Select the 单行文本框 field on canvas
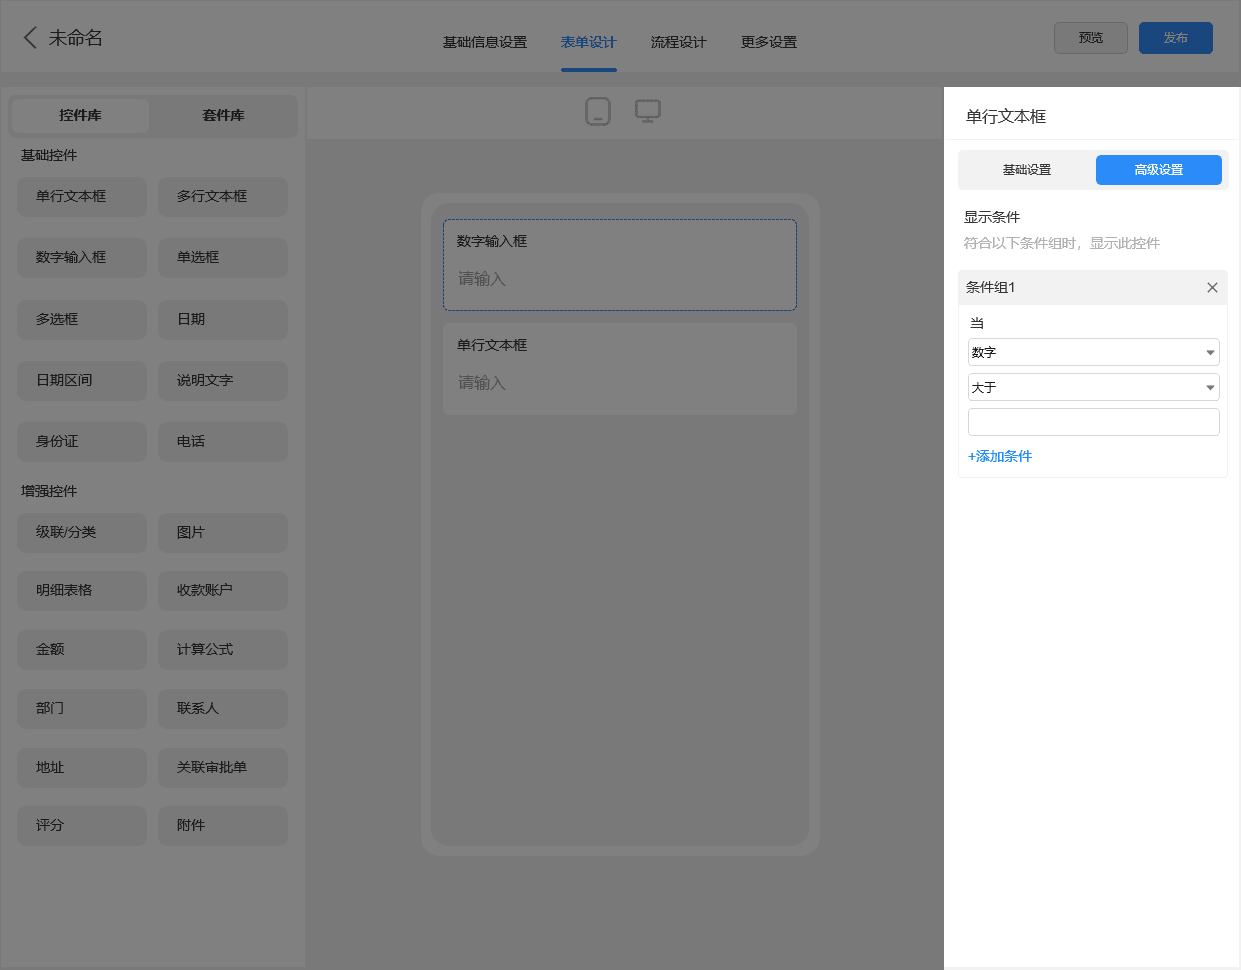Viewport: 1241px width, 970px height. point(620,369)
